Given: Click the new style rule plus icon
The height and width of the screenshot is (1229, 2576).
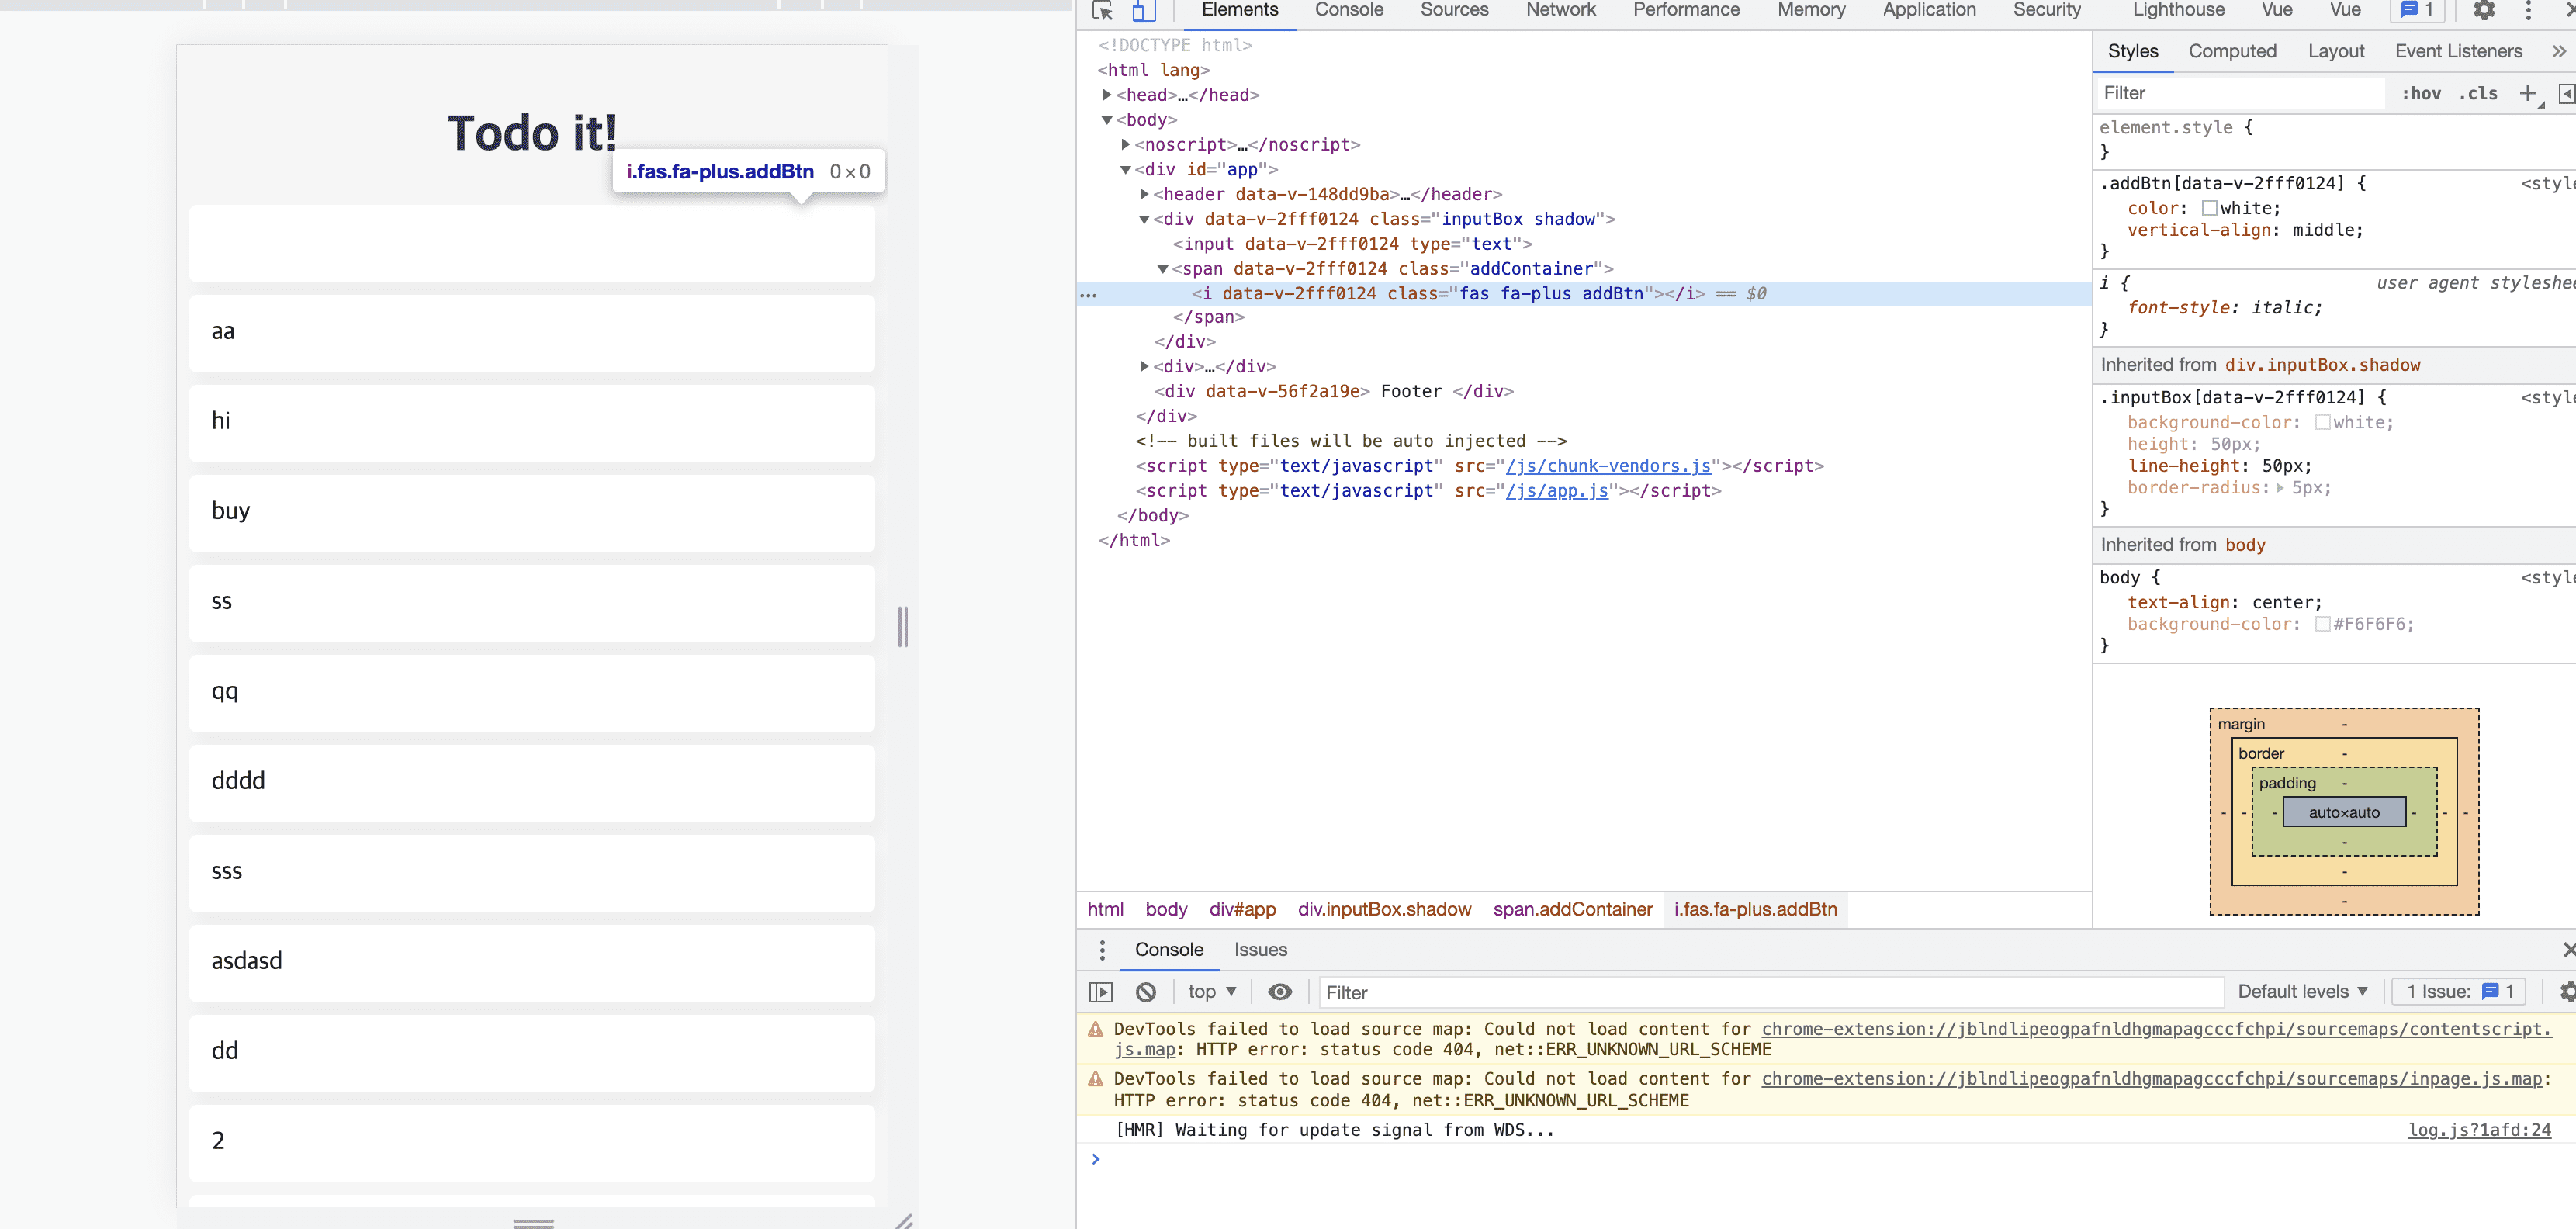Looking at the screenshot, I should pyautogui.click(x=2527, y=93).
